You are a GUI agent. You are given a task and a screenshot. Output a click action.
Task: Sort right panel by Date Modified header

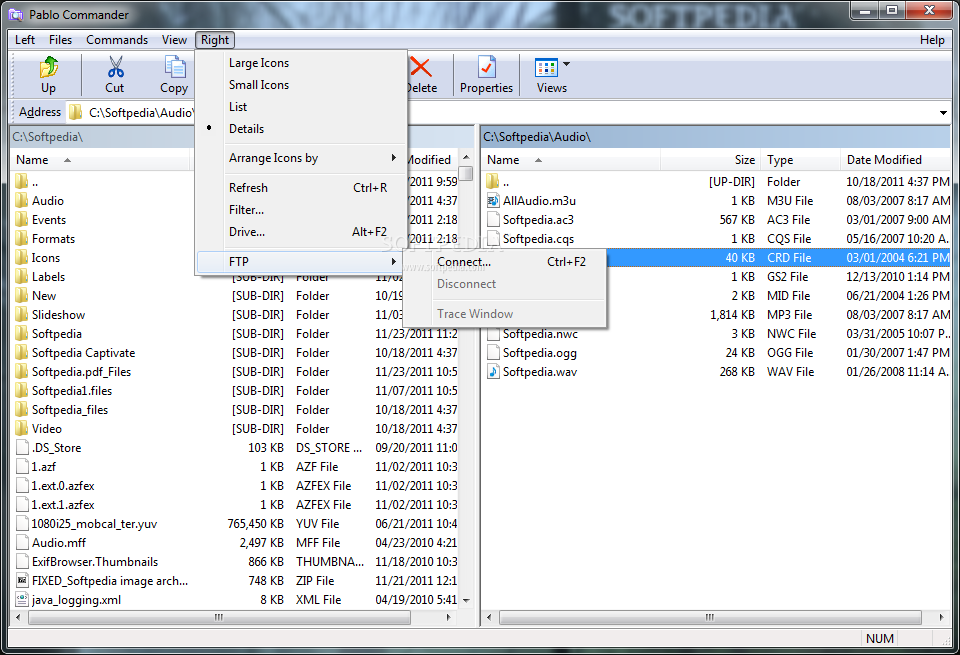[894, 160]
